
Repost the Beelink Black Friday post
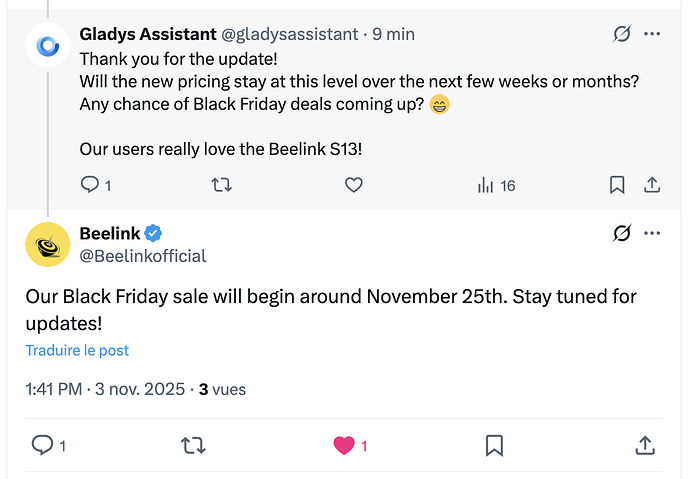(194, 445)
